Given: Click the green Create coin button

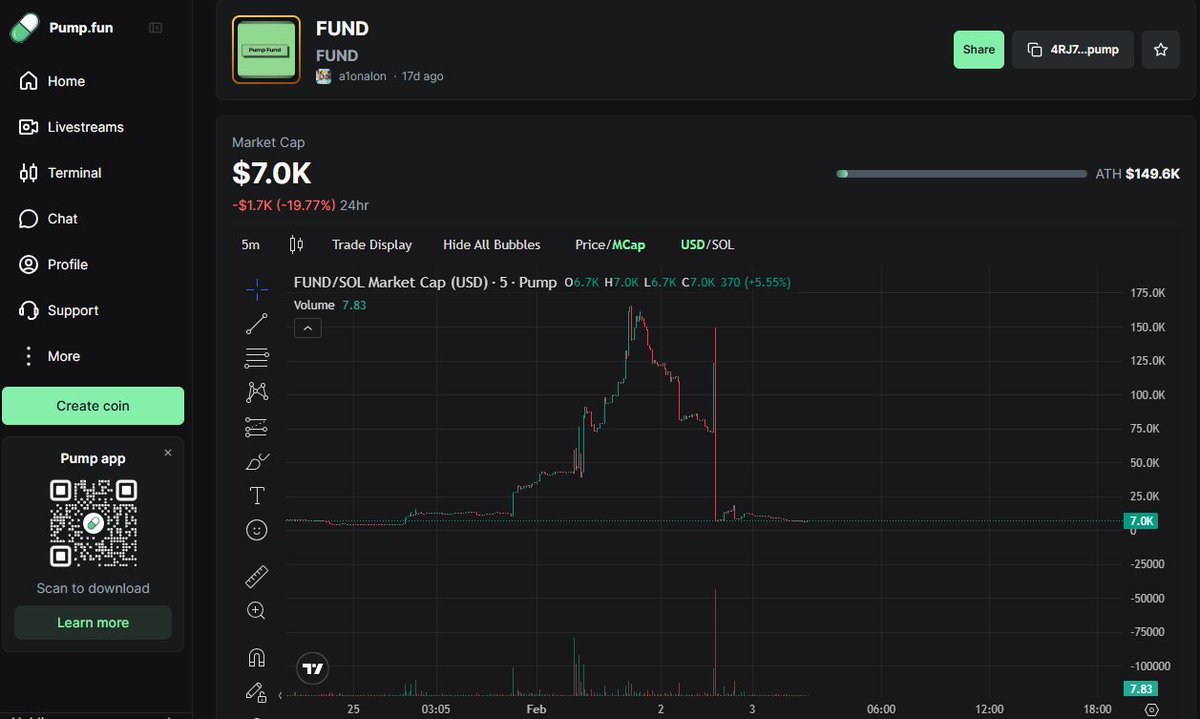Looking at the screenshot, I should 92,406.
